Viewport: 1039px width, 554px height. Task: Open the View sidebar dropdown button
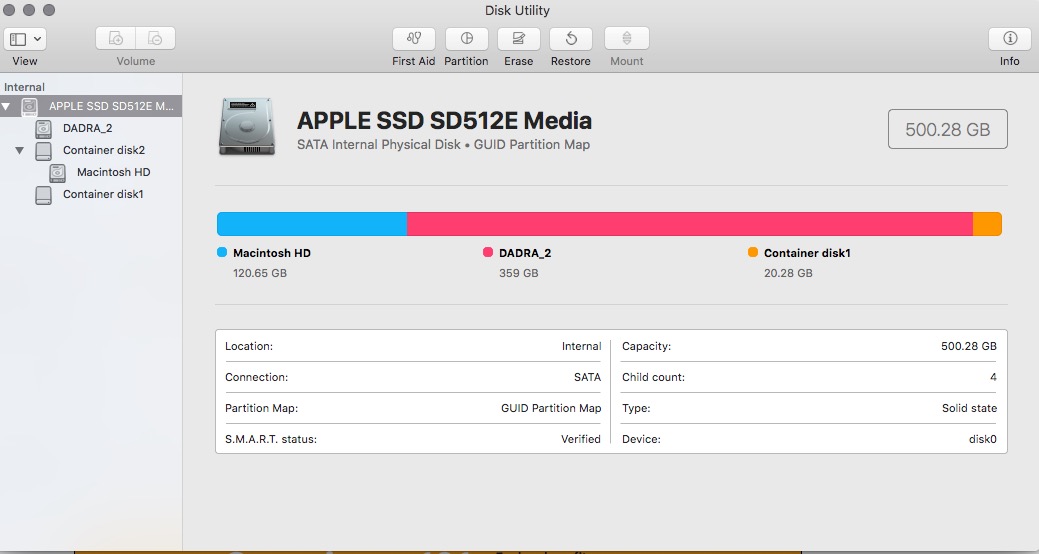pyautogui.click(x=25, y=39)
